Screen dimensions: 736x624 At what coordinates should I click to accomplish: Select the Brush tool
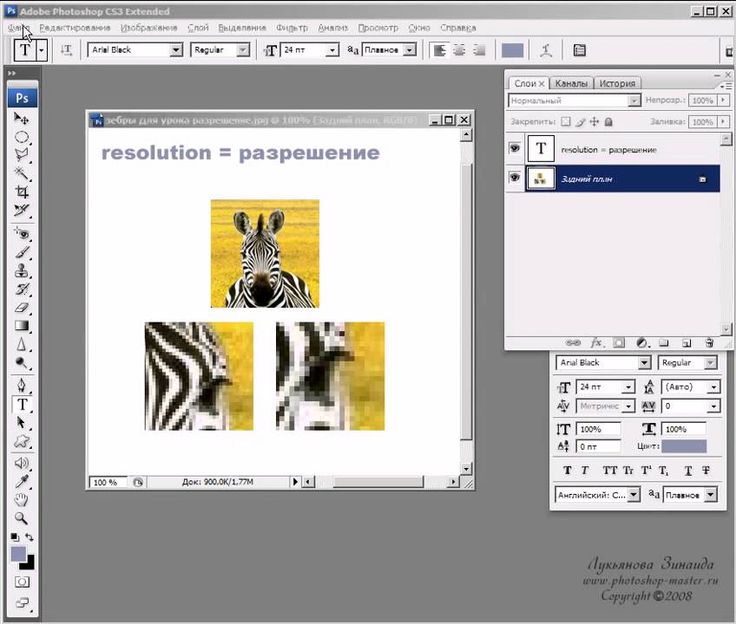tap(21, 252)
